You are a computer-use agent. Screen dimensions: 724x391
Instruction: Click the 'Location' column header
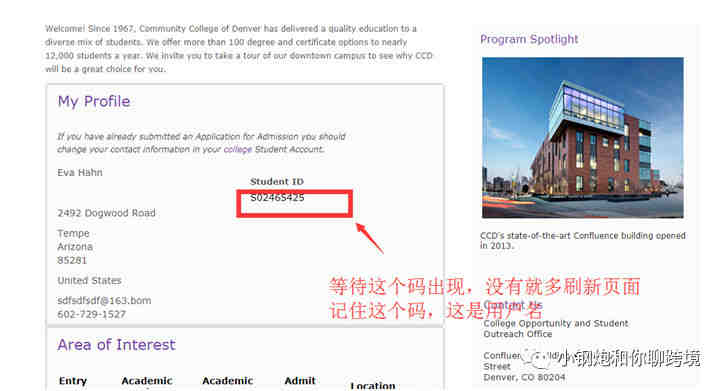point(373,385)
